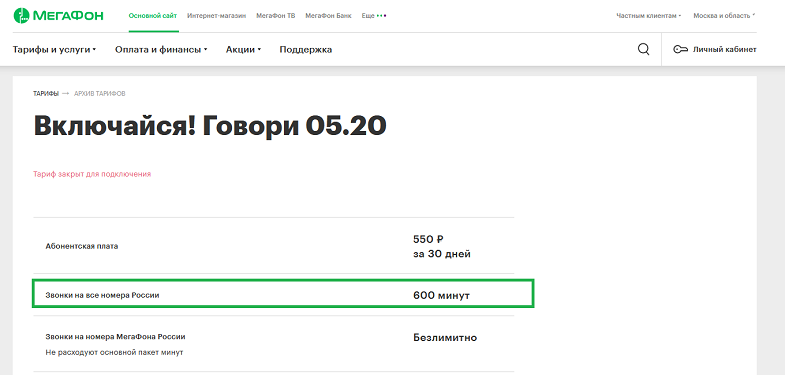Open the Поддержка menu item
Screen dimensions: 785x375
305,50
